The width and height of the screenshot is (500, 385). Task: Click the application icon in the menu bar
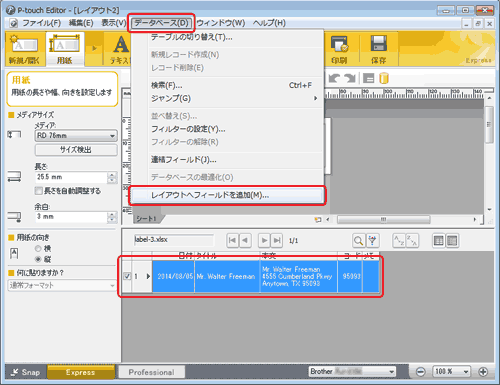(x=13, y=23)
